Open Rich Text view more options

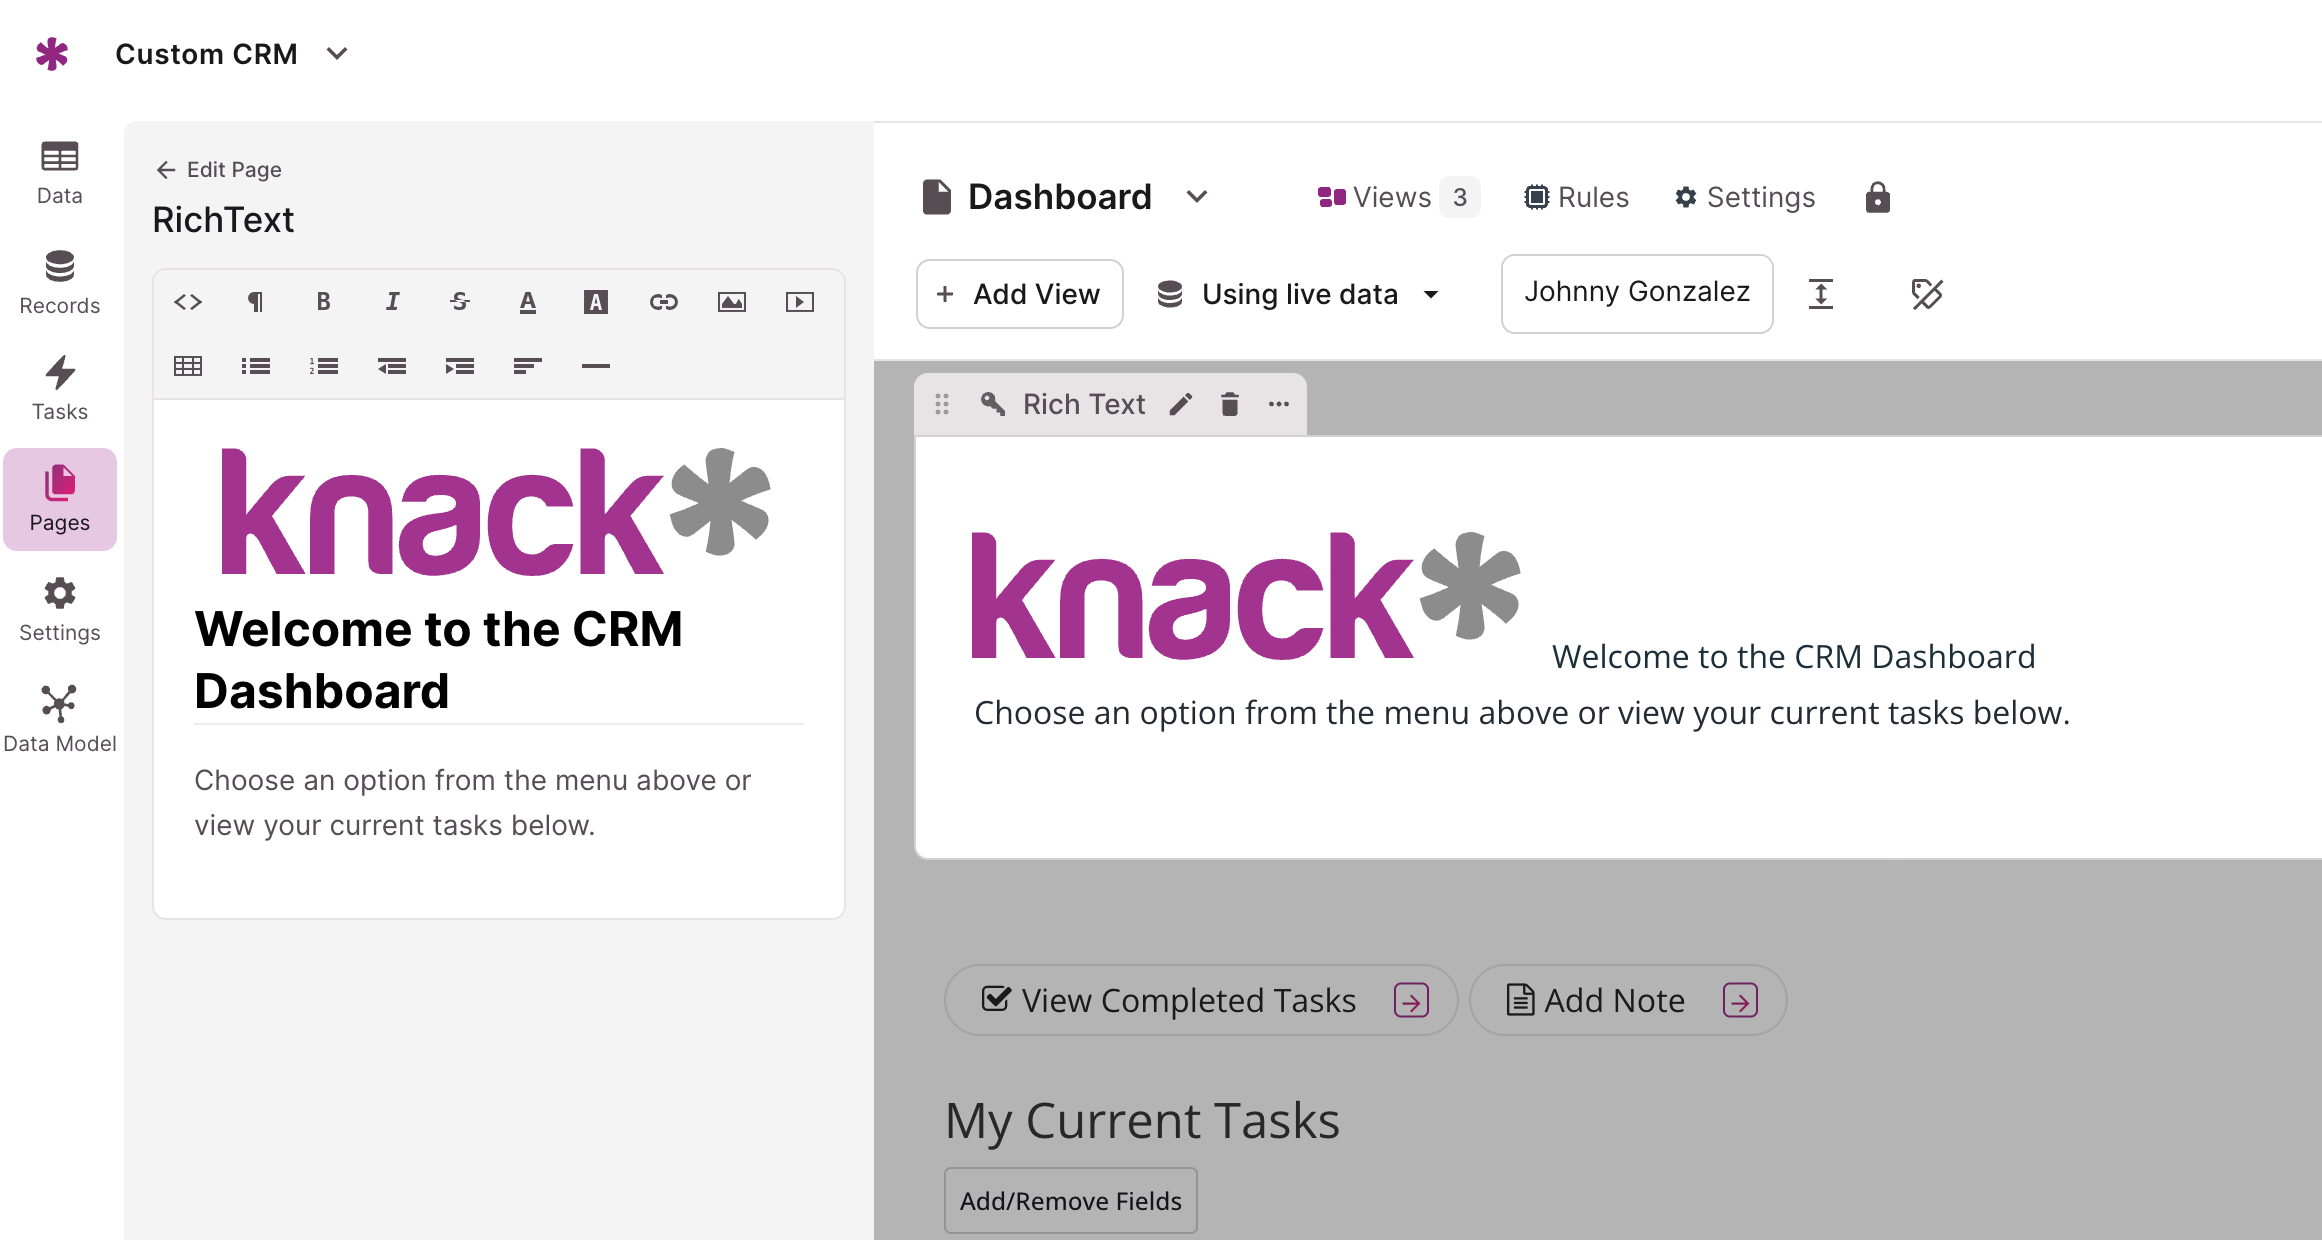[1279, 404]
